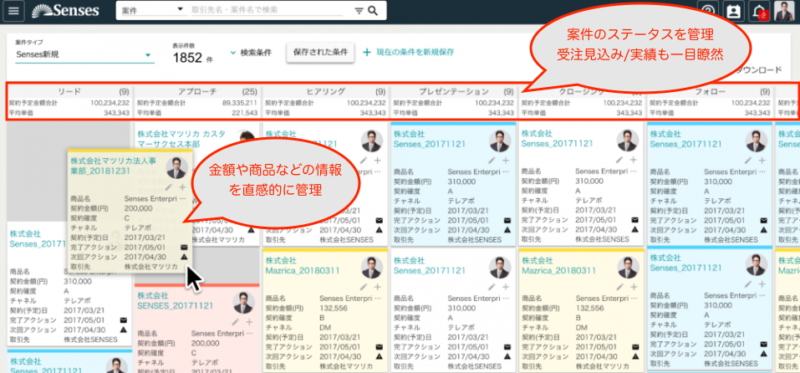Plus icon on blue プレゼンテーション Senses_20171121 card
Viewport: 800px width, 373px height.
[505, 160]
